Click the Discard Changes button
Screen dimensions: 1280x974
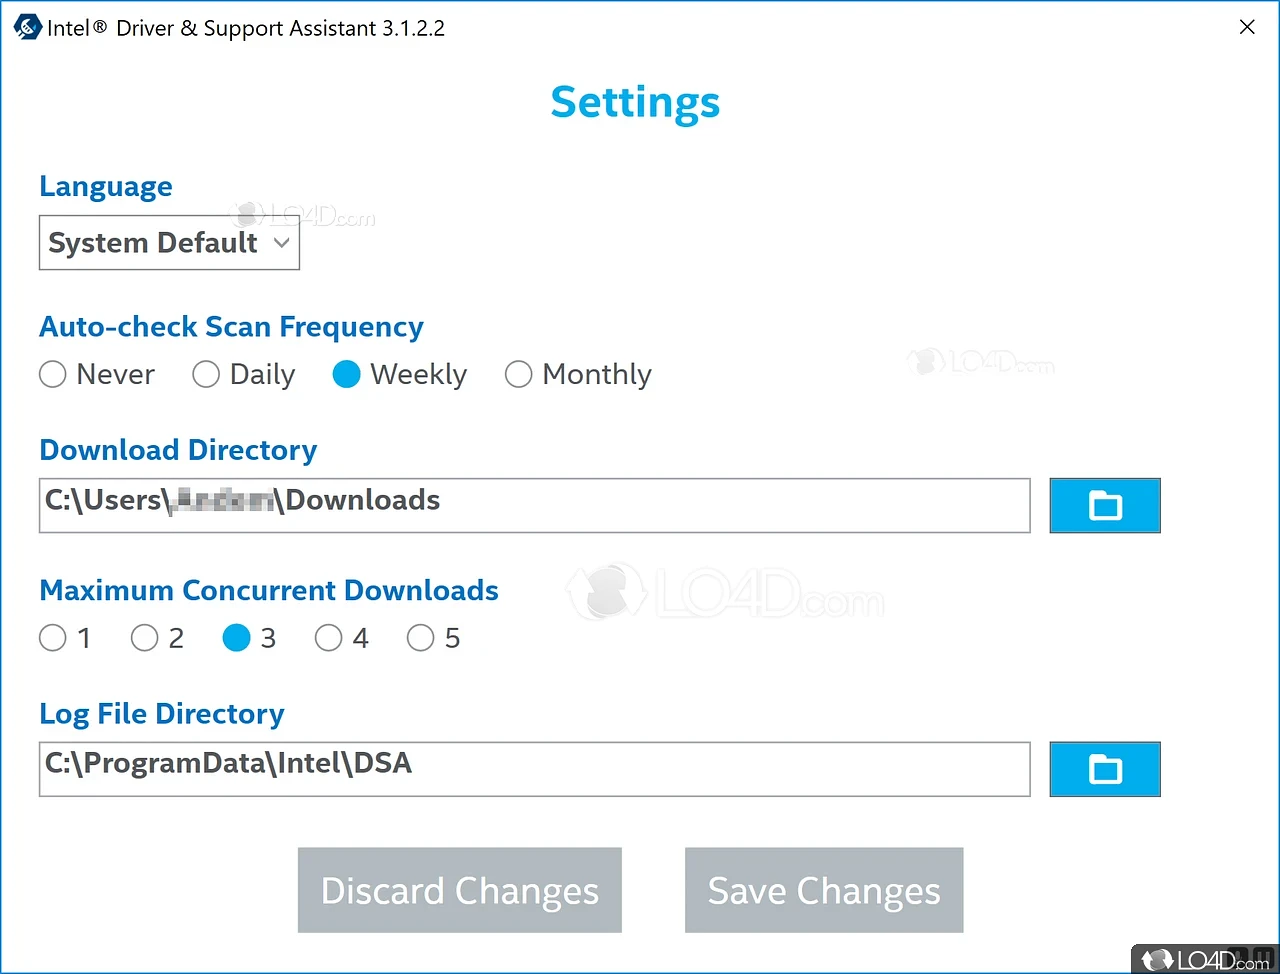(x=459, y=890)
